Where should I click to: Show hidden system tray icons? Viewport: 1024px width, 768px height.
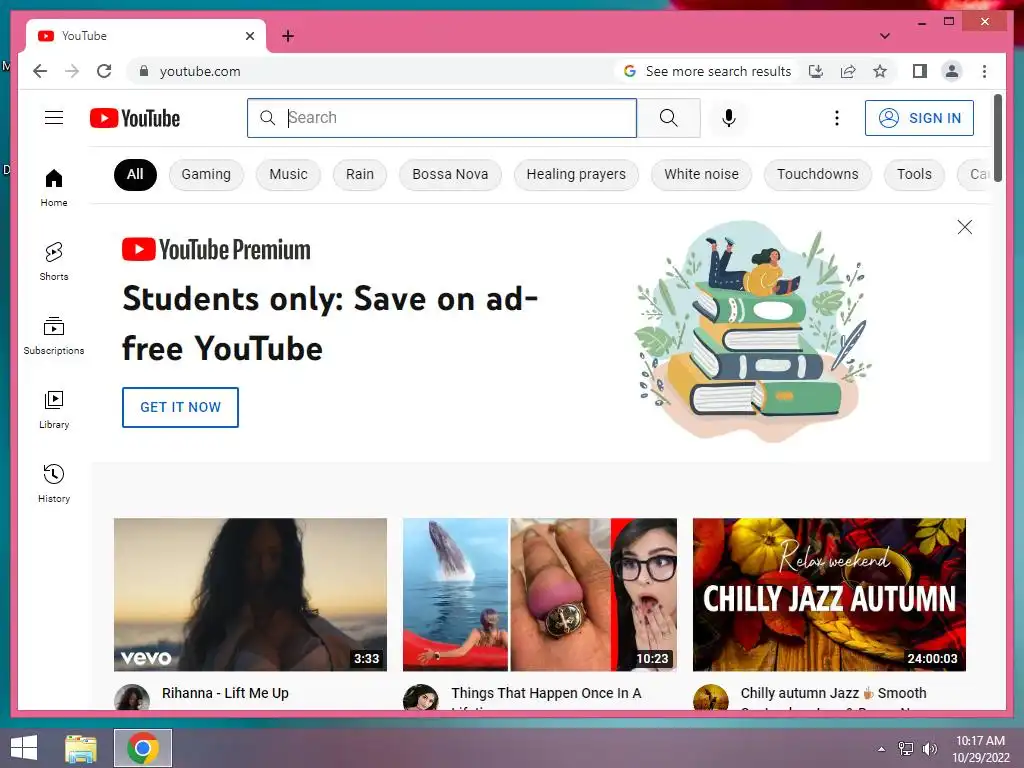[x=882, y=748]
